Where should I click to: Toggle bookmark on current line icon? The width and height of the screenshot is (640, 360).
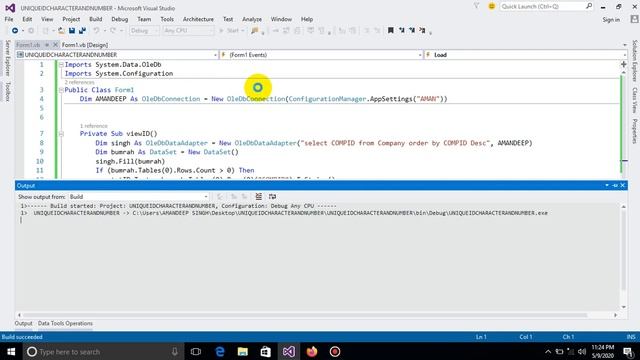pos(391,31)
